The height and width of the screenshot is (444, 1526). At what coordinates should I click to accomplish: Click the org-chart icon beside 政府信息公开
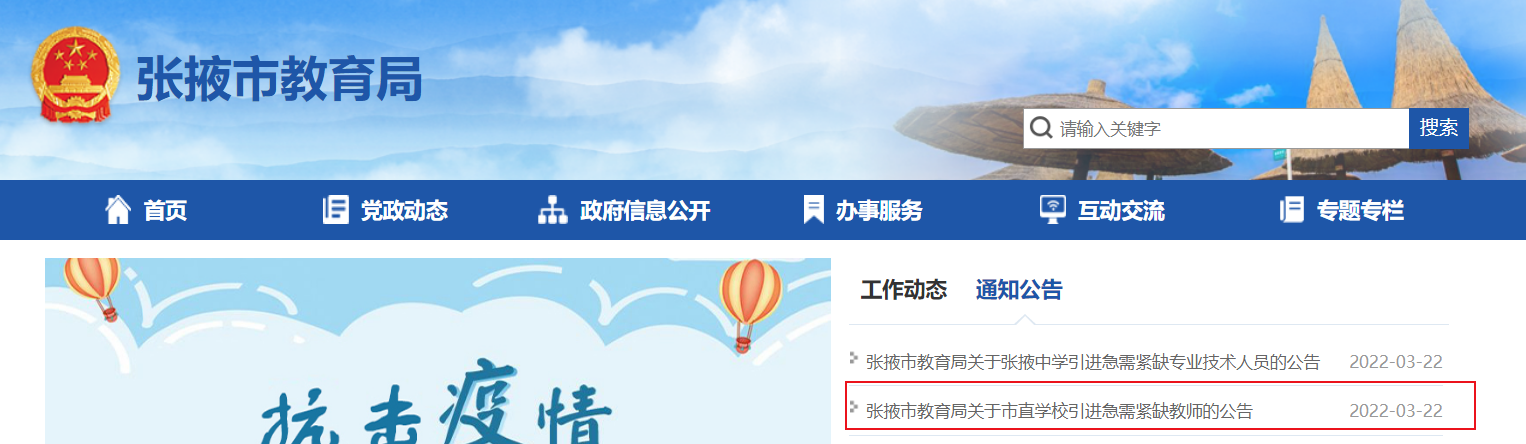click(552, 210)
